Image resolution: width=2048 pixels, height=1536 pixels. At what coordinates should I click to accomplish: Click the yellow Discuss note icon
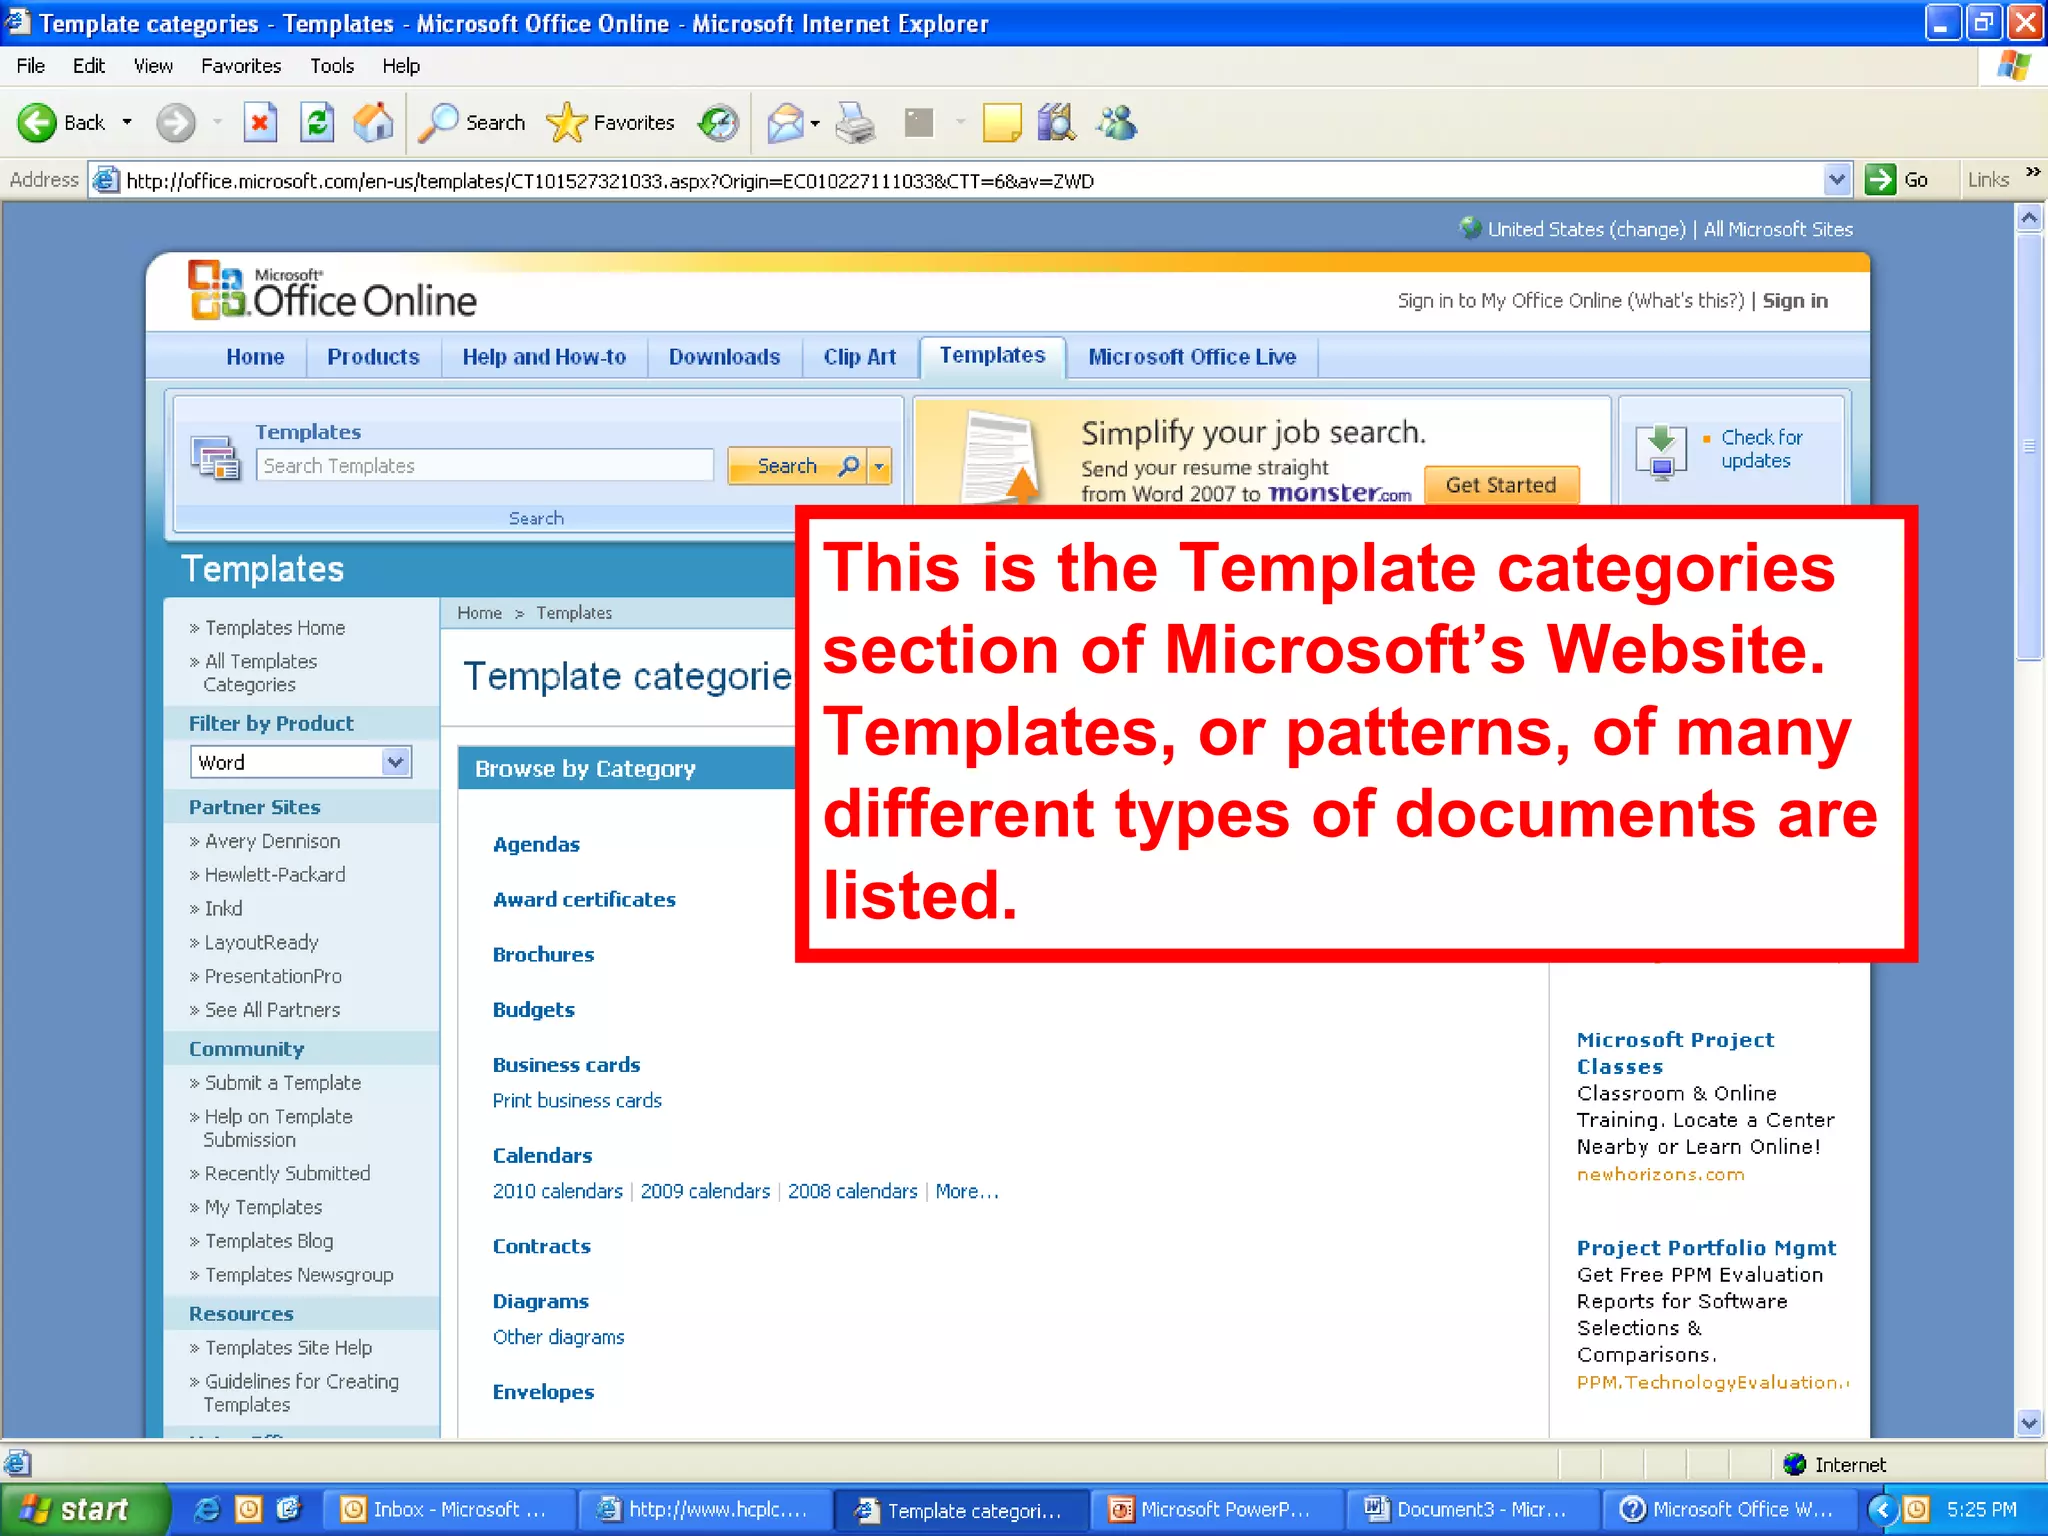[x=1001, y=123]
